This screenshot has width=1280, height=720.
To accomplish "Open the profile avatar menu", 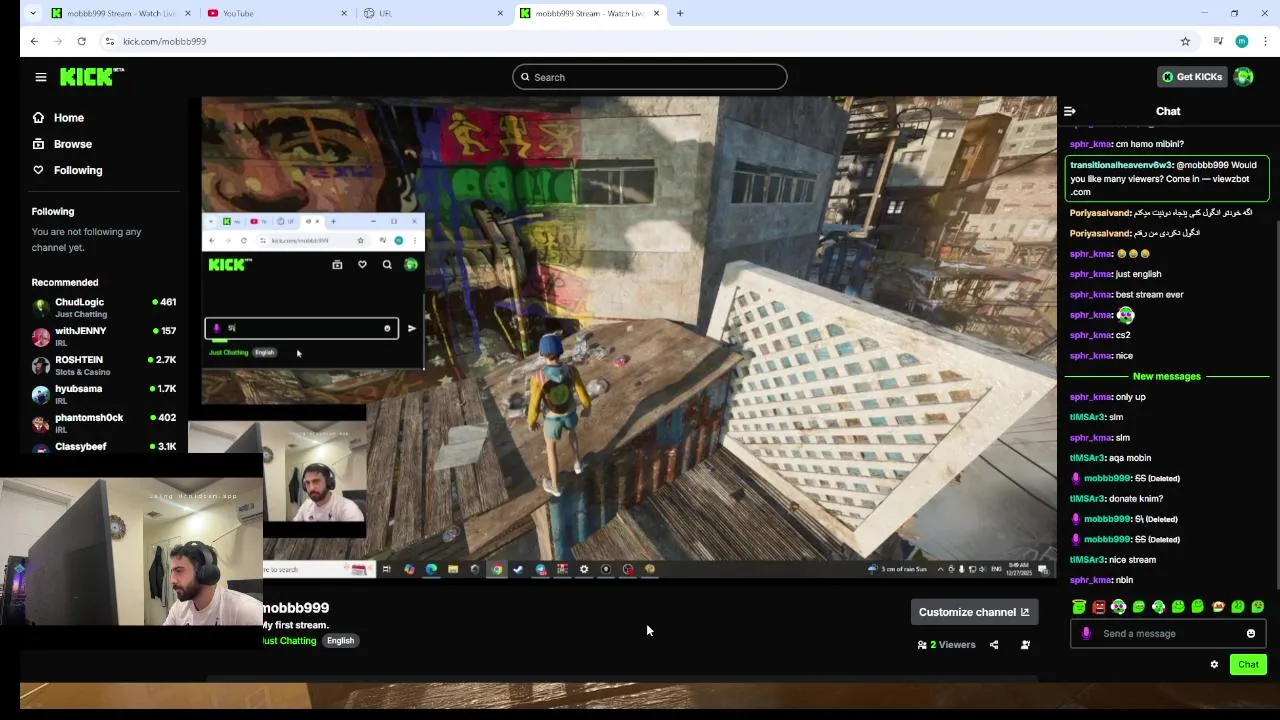I will [1244, 77].
